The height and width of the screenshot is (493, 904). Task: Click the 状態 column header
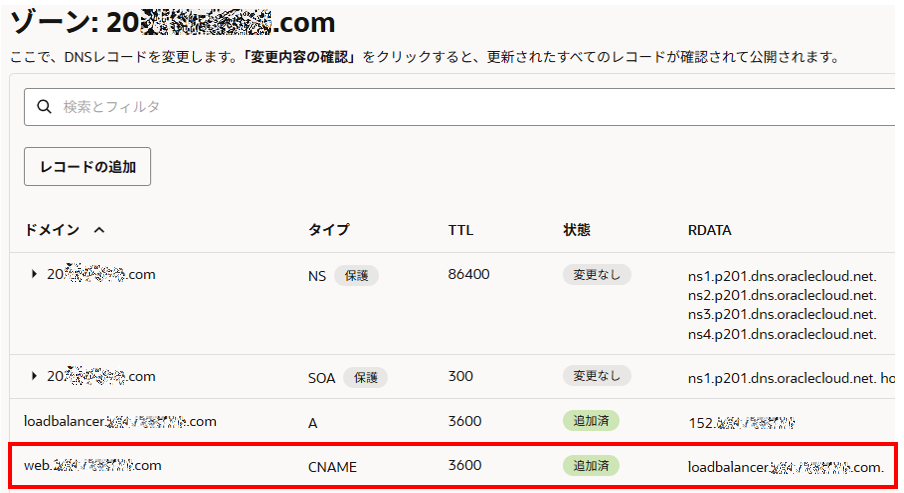coord(577,230)
